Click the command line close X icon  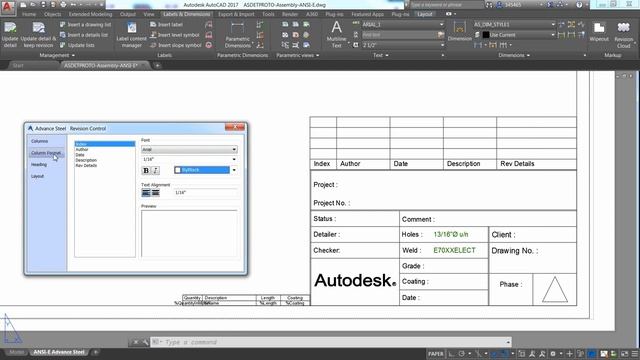pyautogui.click(x=136, y=342)
